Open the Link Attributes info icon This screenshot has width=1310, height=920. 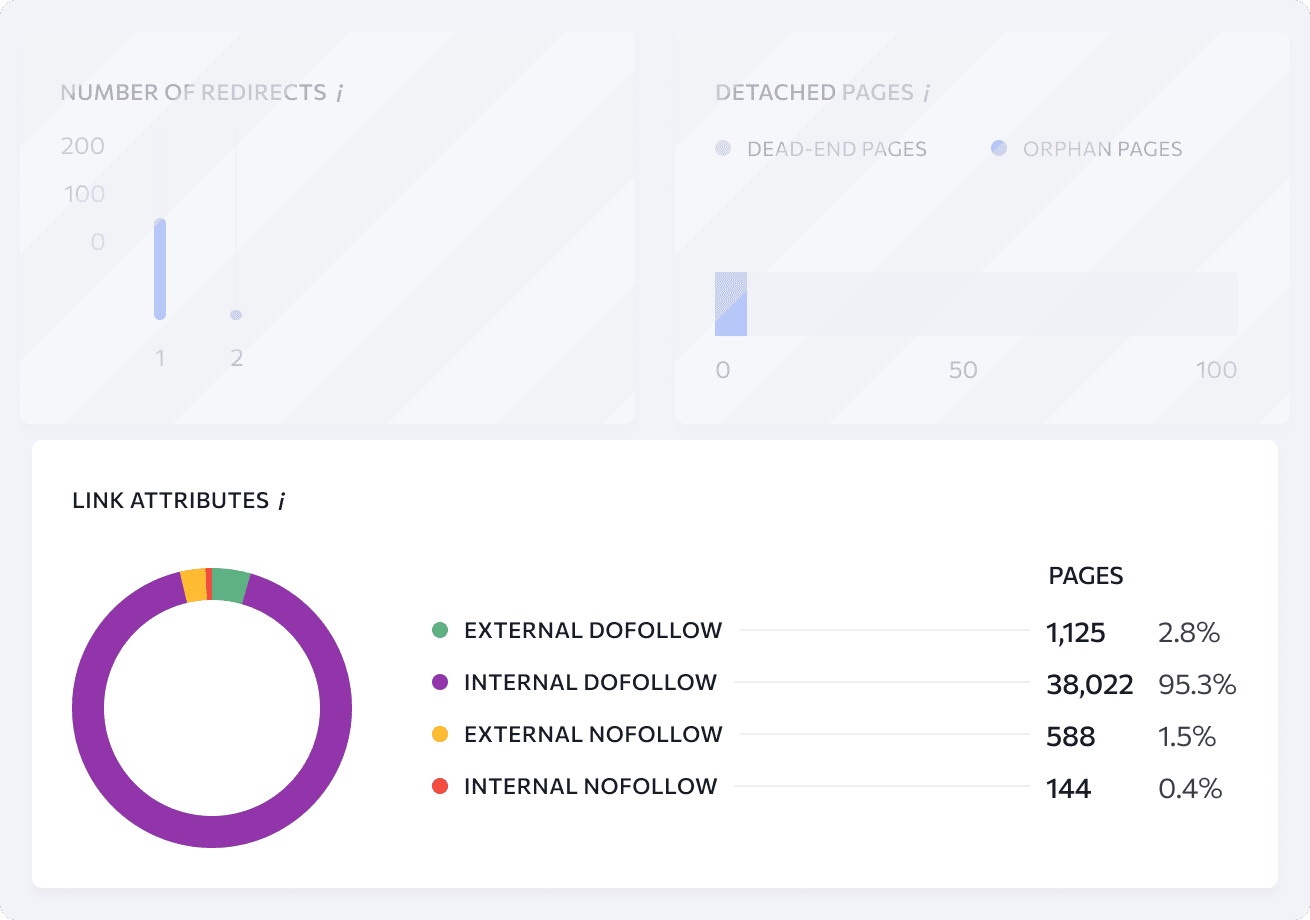pos(281,501)
